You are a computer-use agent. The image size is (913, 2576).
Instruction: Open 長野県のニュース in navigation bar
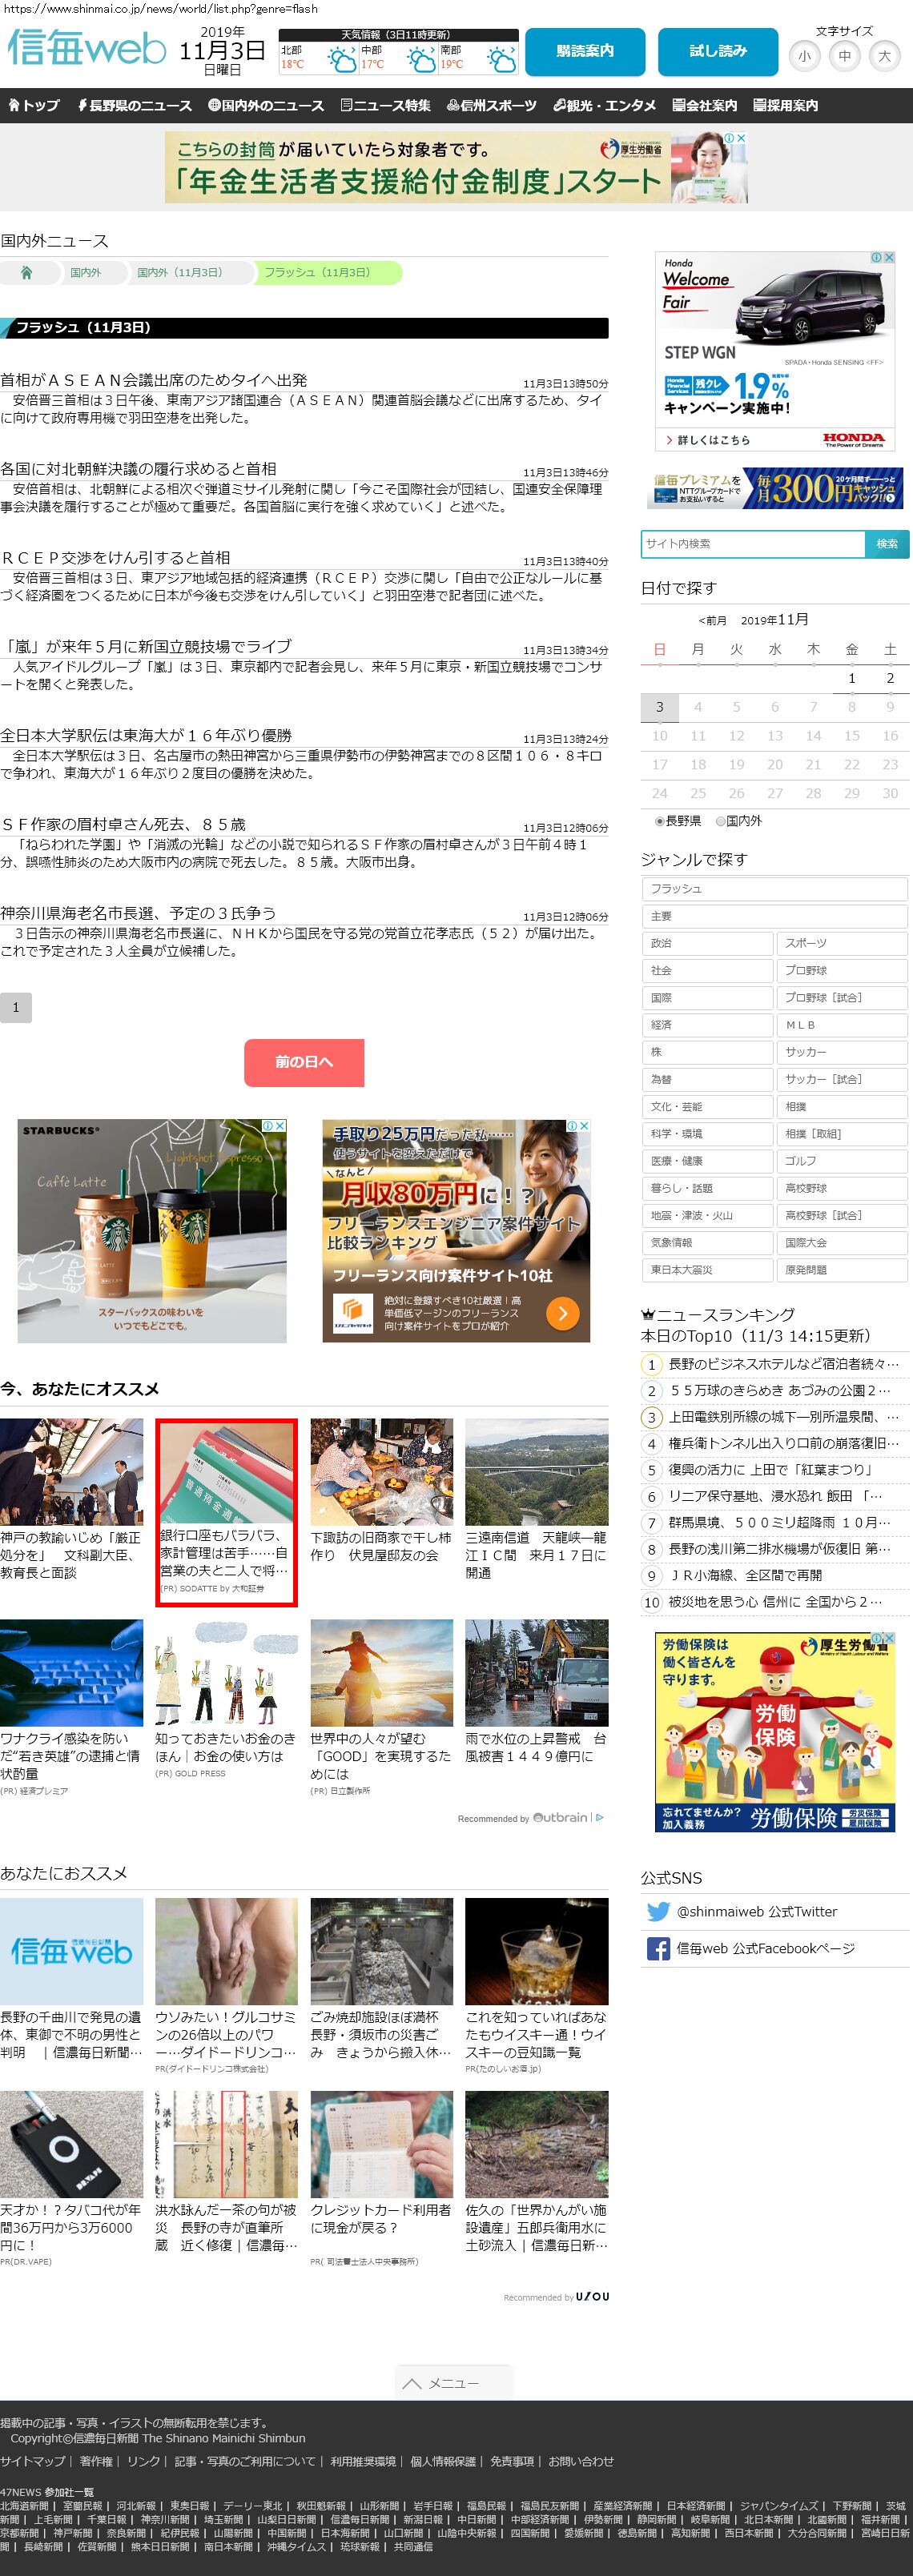135,105
